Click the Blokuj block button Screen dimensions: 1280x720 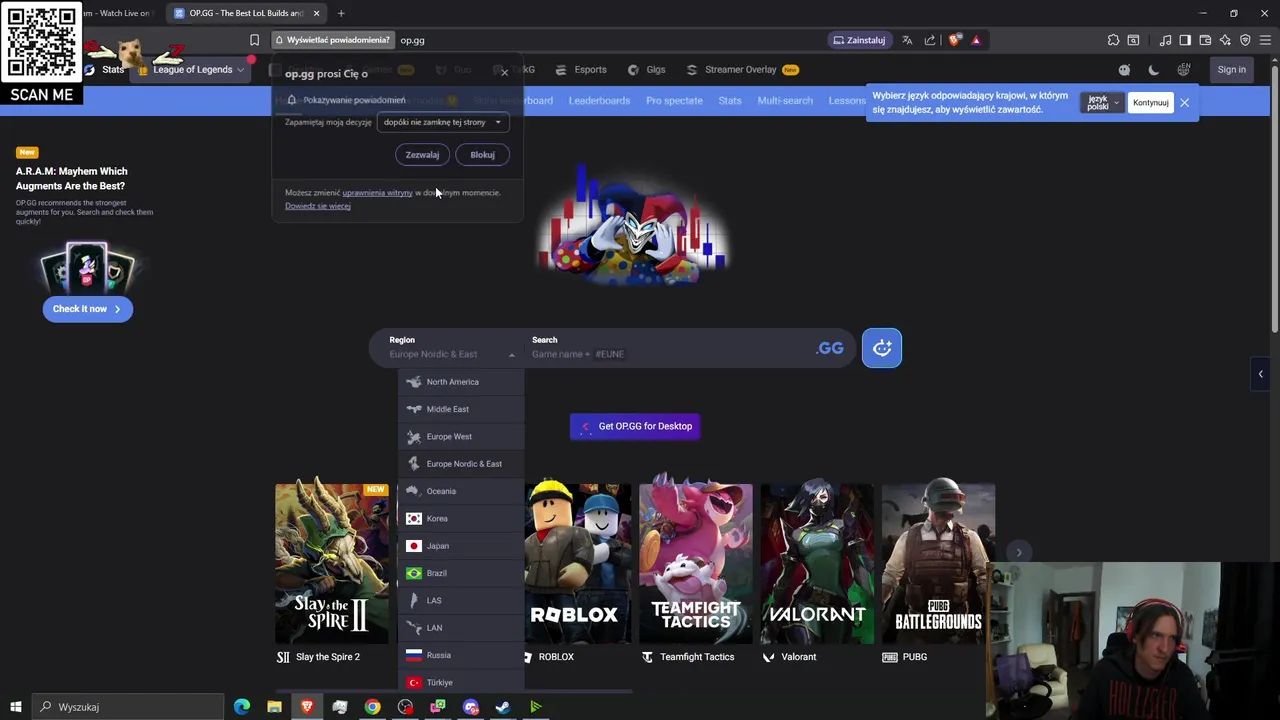482,155
